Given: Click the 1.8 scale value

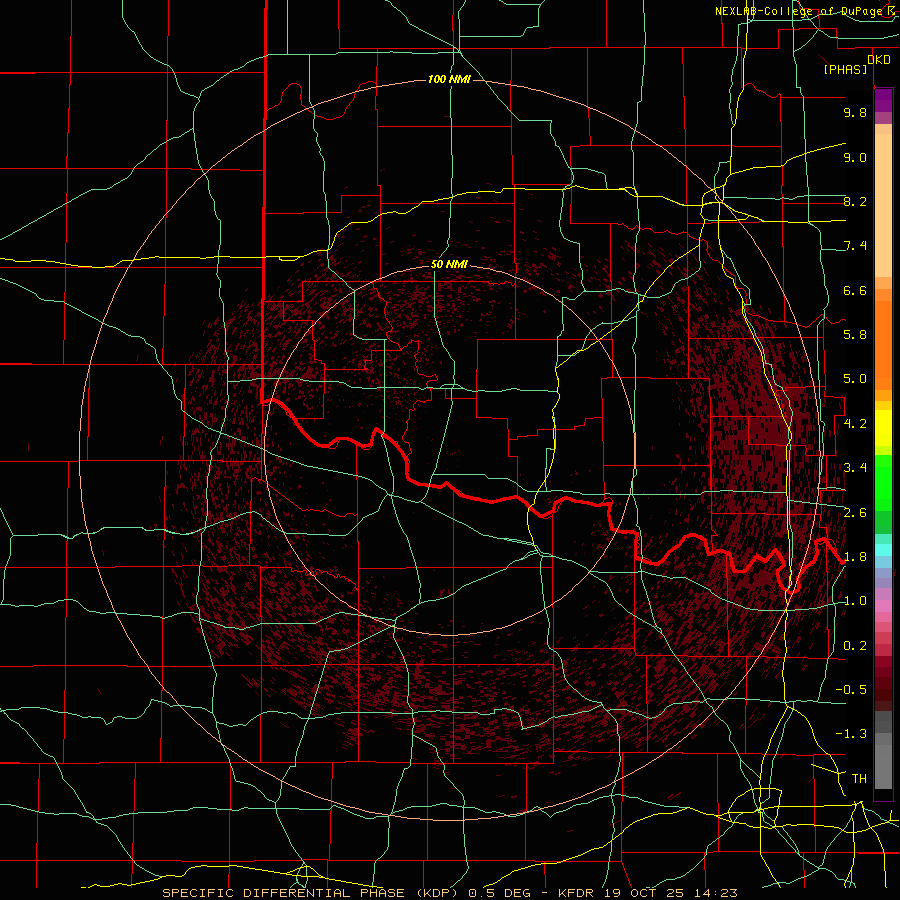Looking at the screenshot, I should (x=855, y=557).
